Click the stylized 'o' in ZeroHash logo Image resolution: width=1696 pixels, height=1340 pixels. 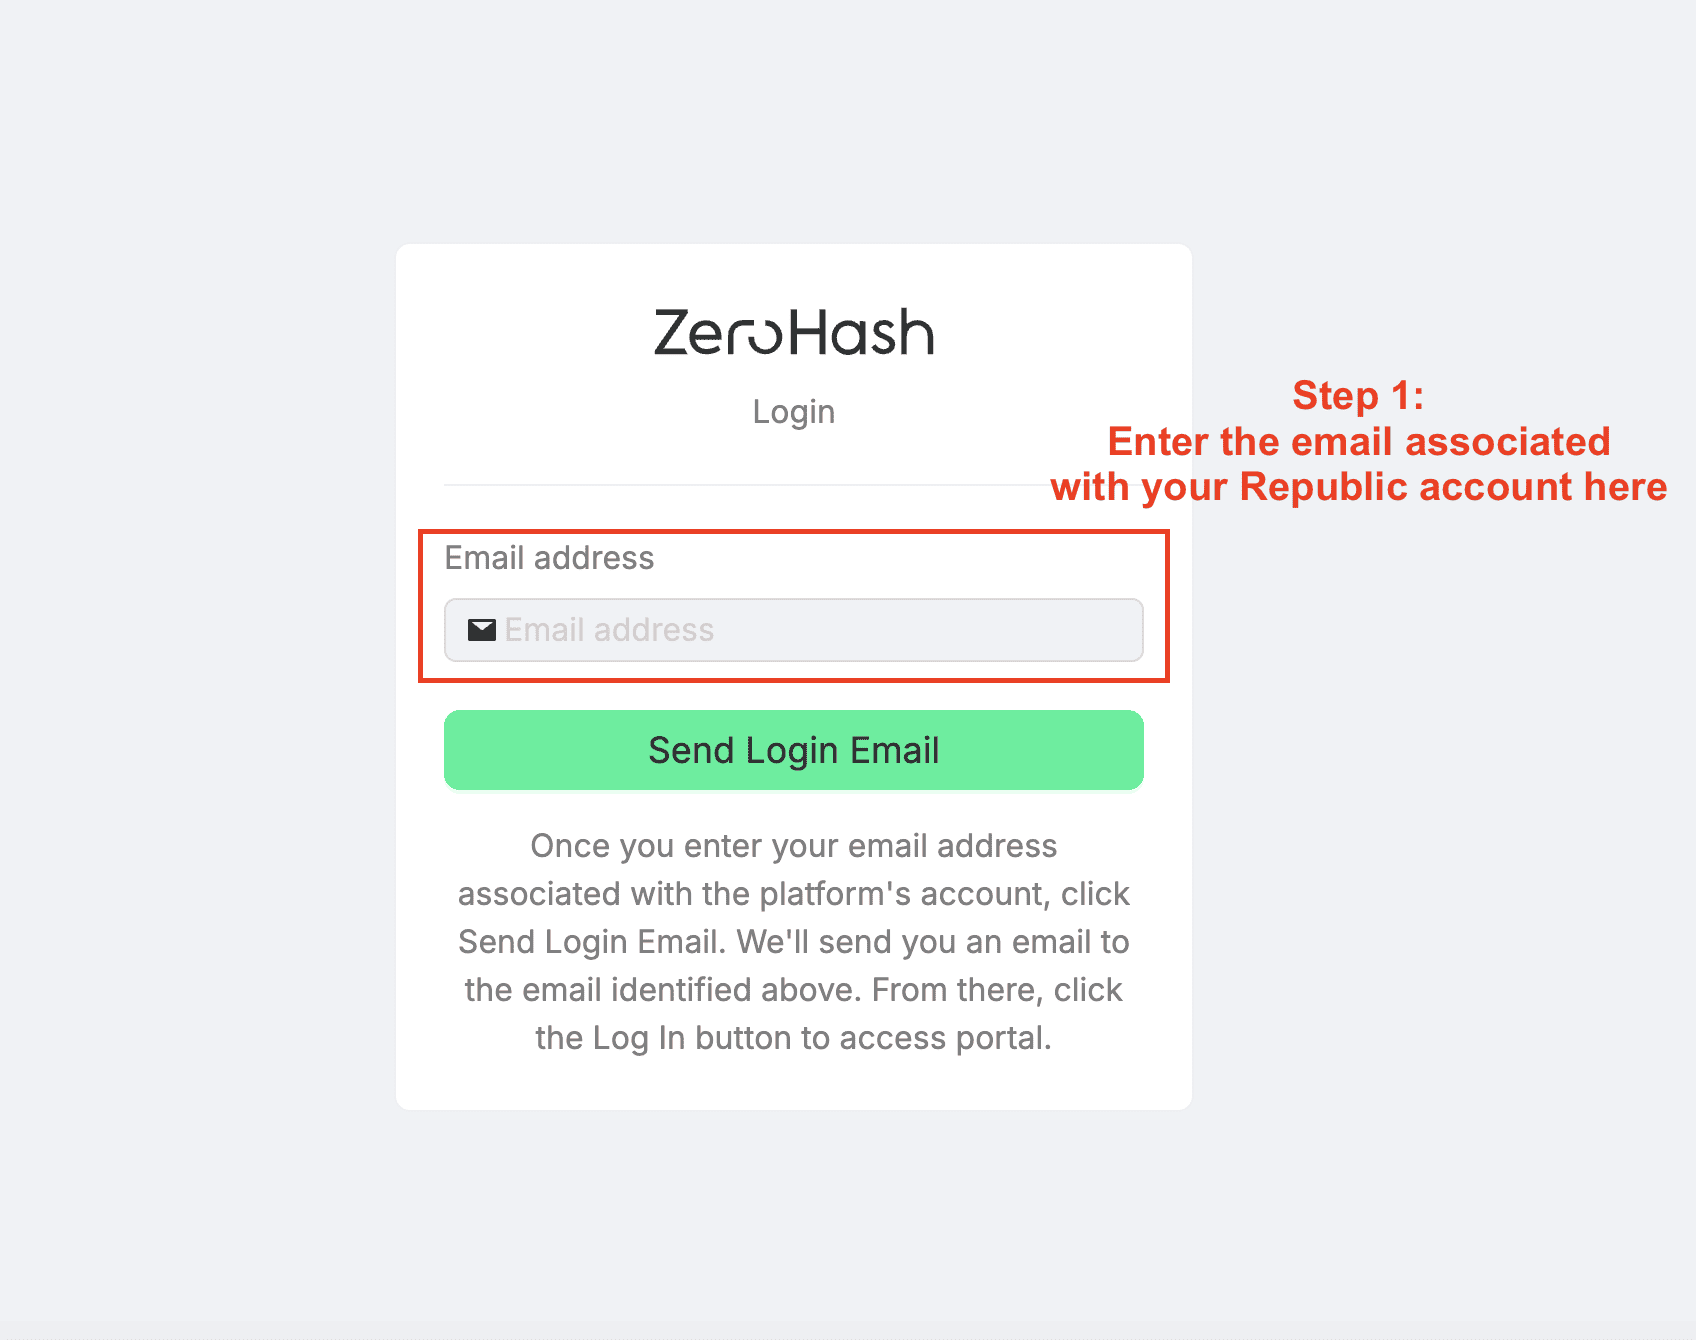(766, 336)
